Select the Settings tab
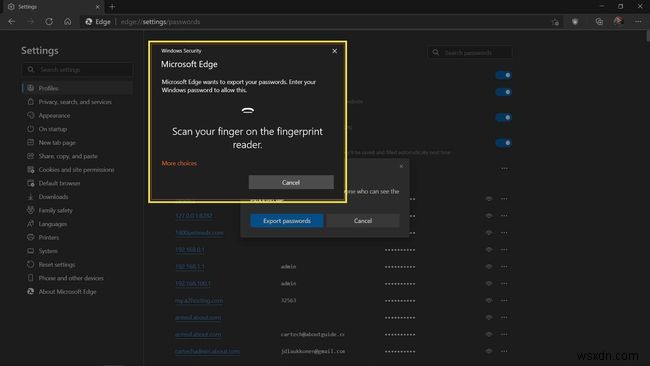This screenshot has width=650, height=366. pyautogui.click(x=54, y=7)
